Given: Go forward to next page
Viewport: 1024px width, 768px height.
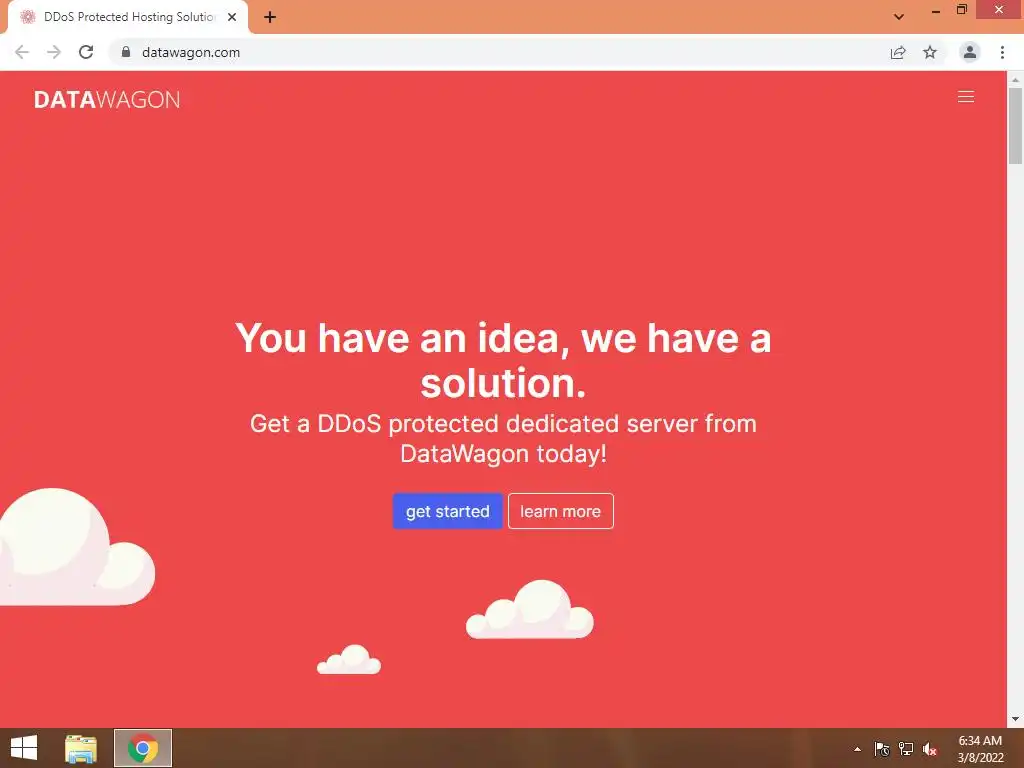Looking at the screenshot, I should point(54,52).
